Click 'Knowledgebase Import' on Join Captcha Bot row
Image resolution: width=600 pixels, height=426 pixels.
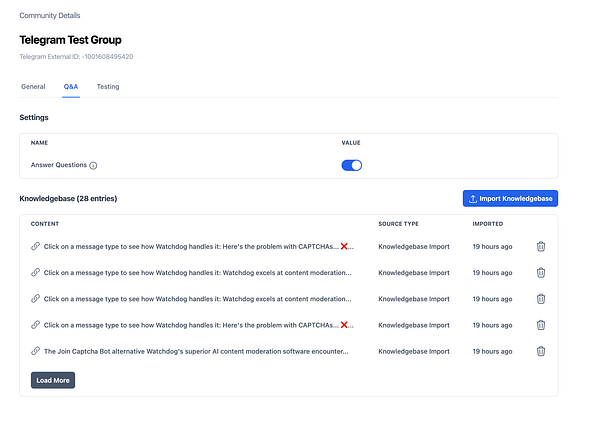tap(414, 351)
